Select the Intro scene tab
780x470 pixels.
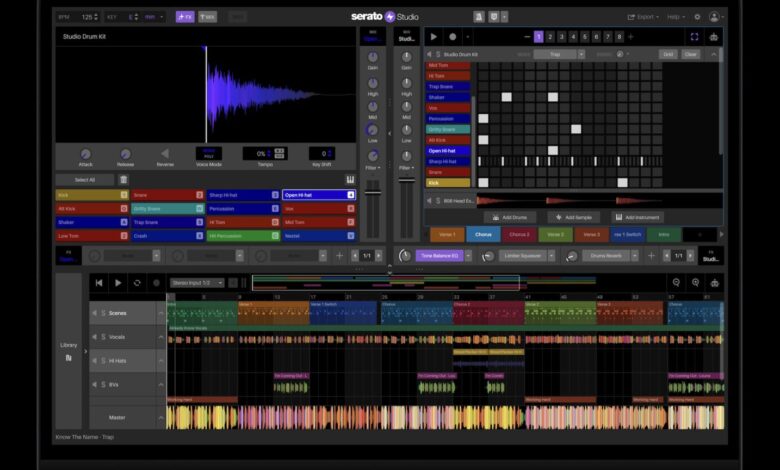point(664,234)
